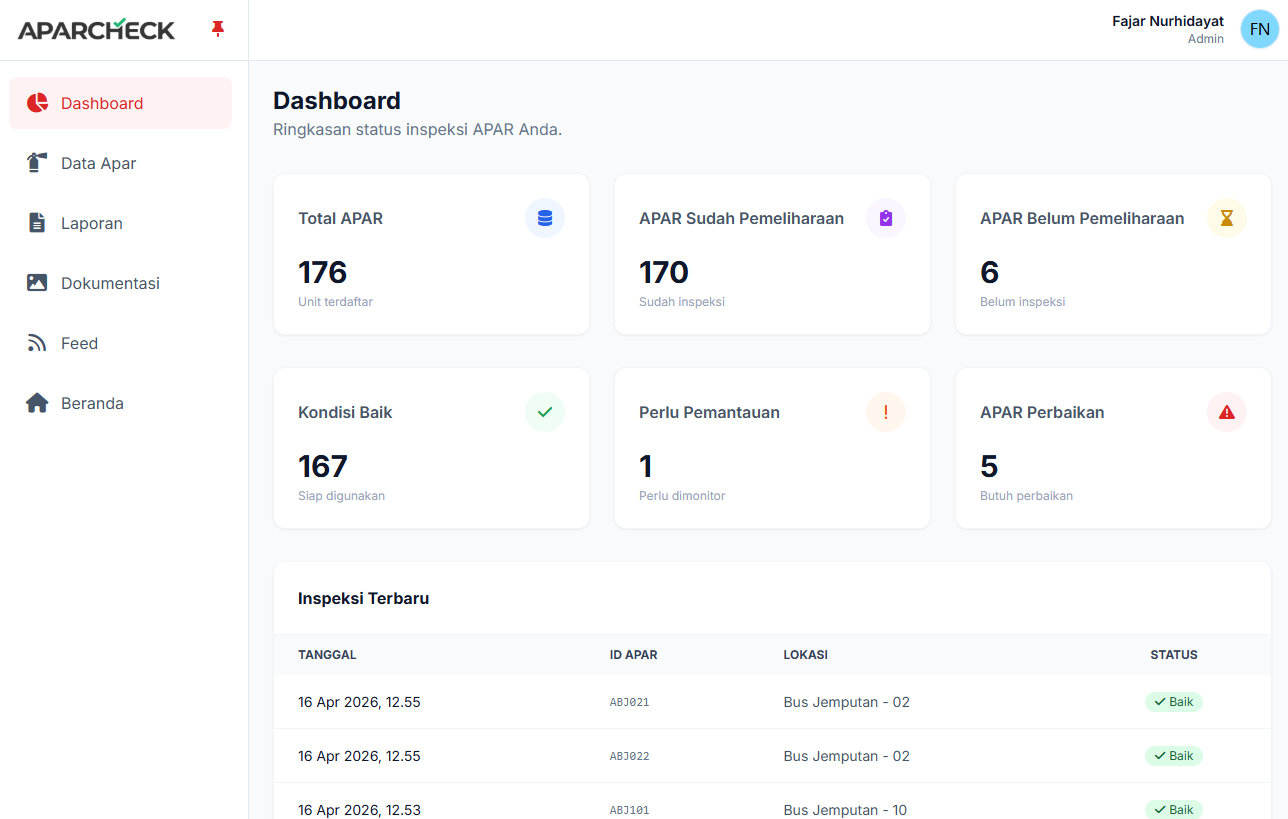Image resolution: width=1288 pixels, height=819 pixels.
Task: Open the Dokumentasi menu item
Action: coord(120,283)
